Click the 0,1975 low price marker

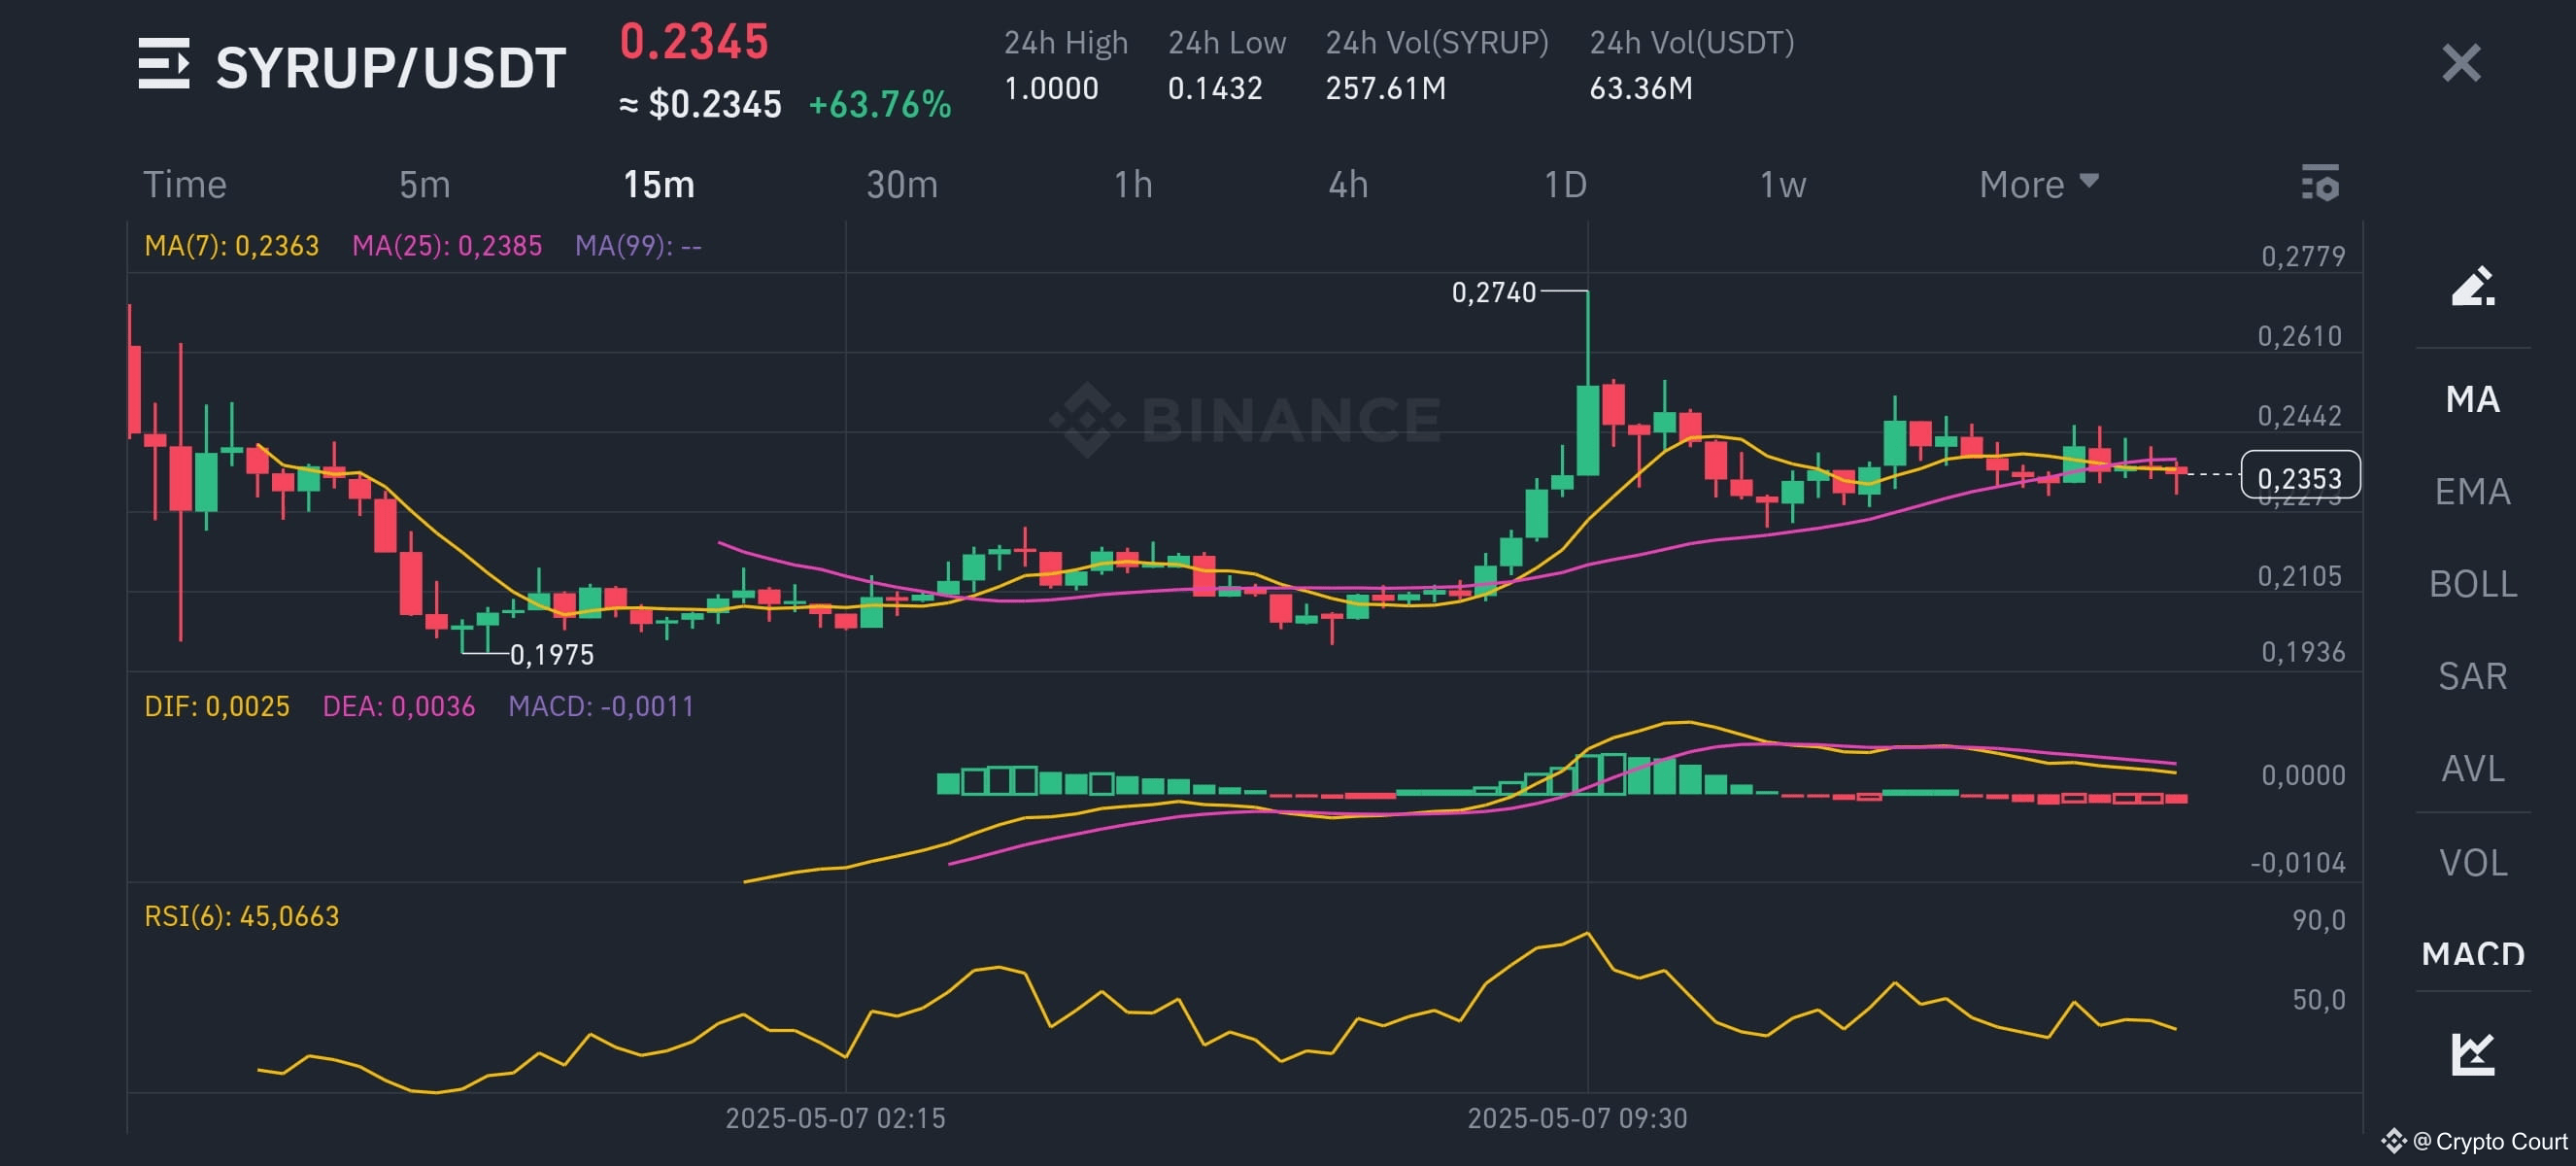[552, 655]
